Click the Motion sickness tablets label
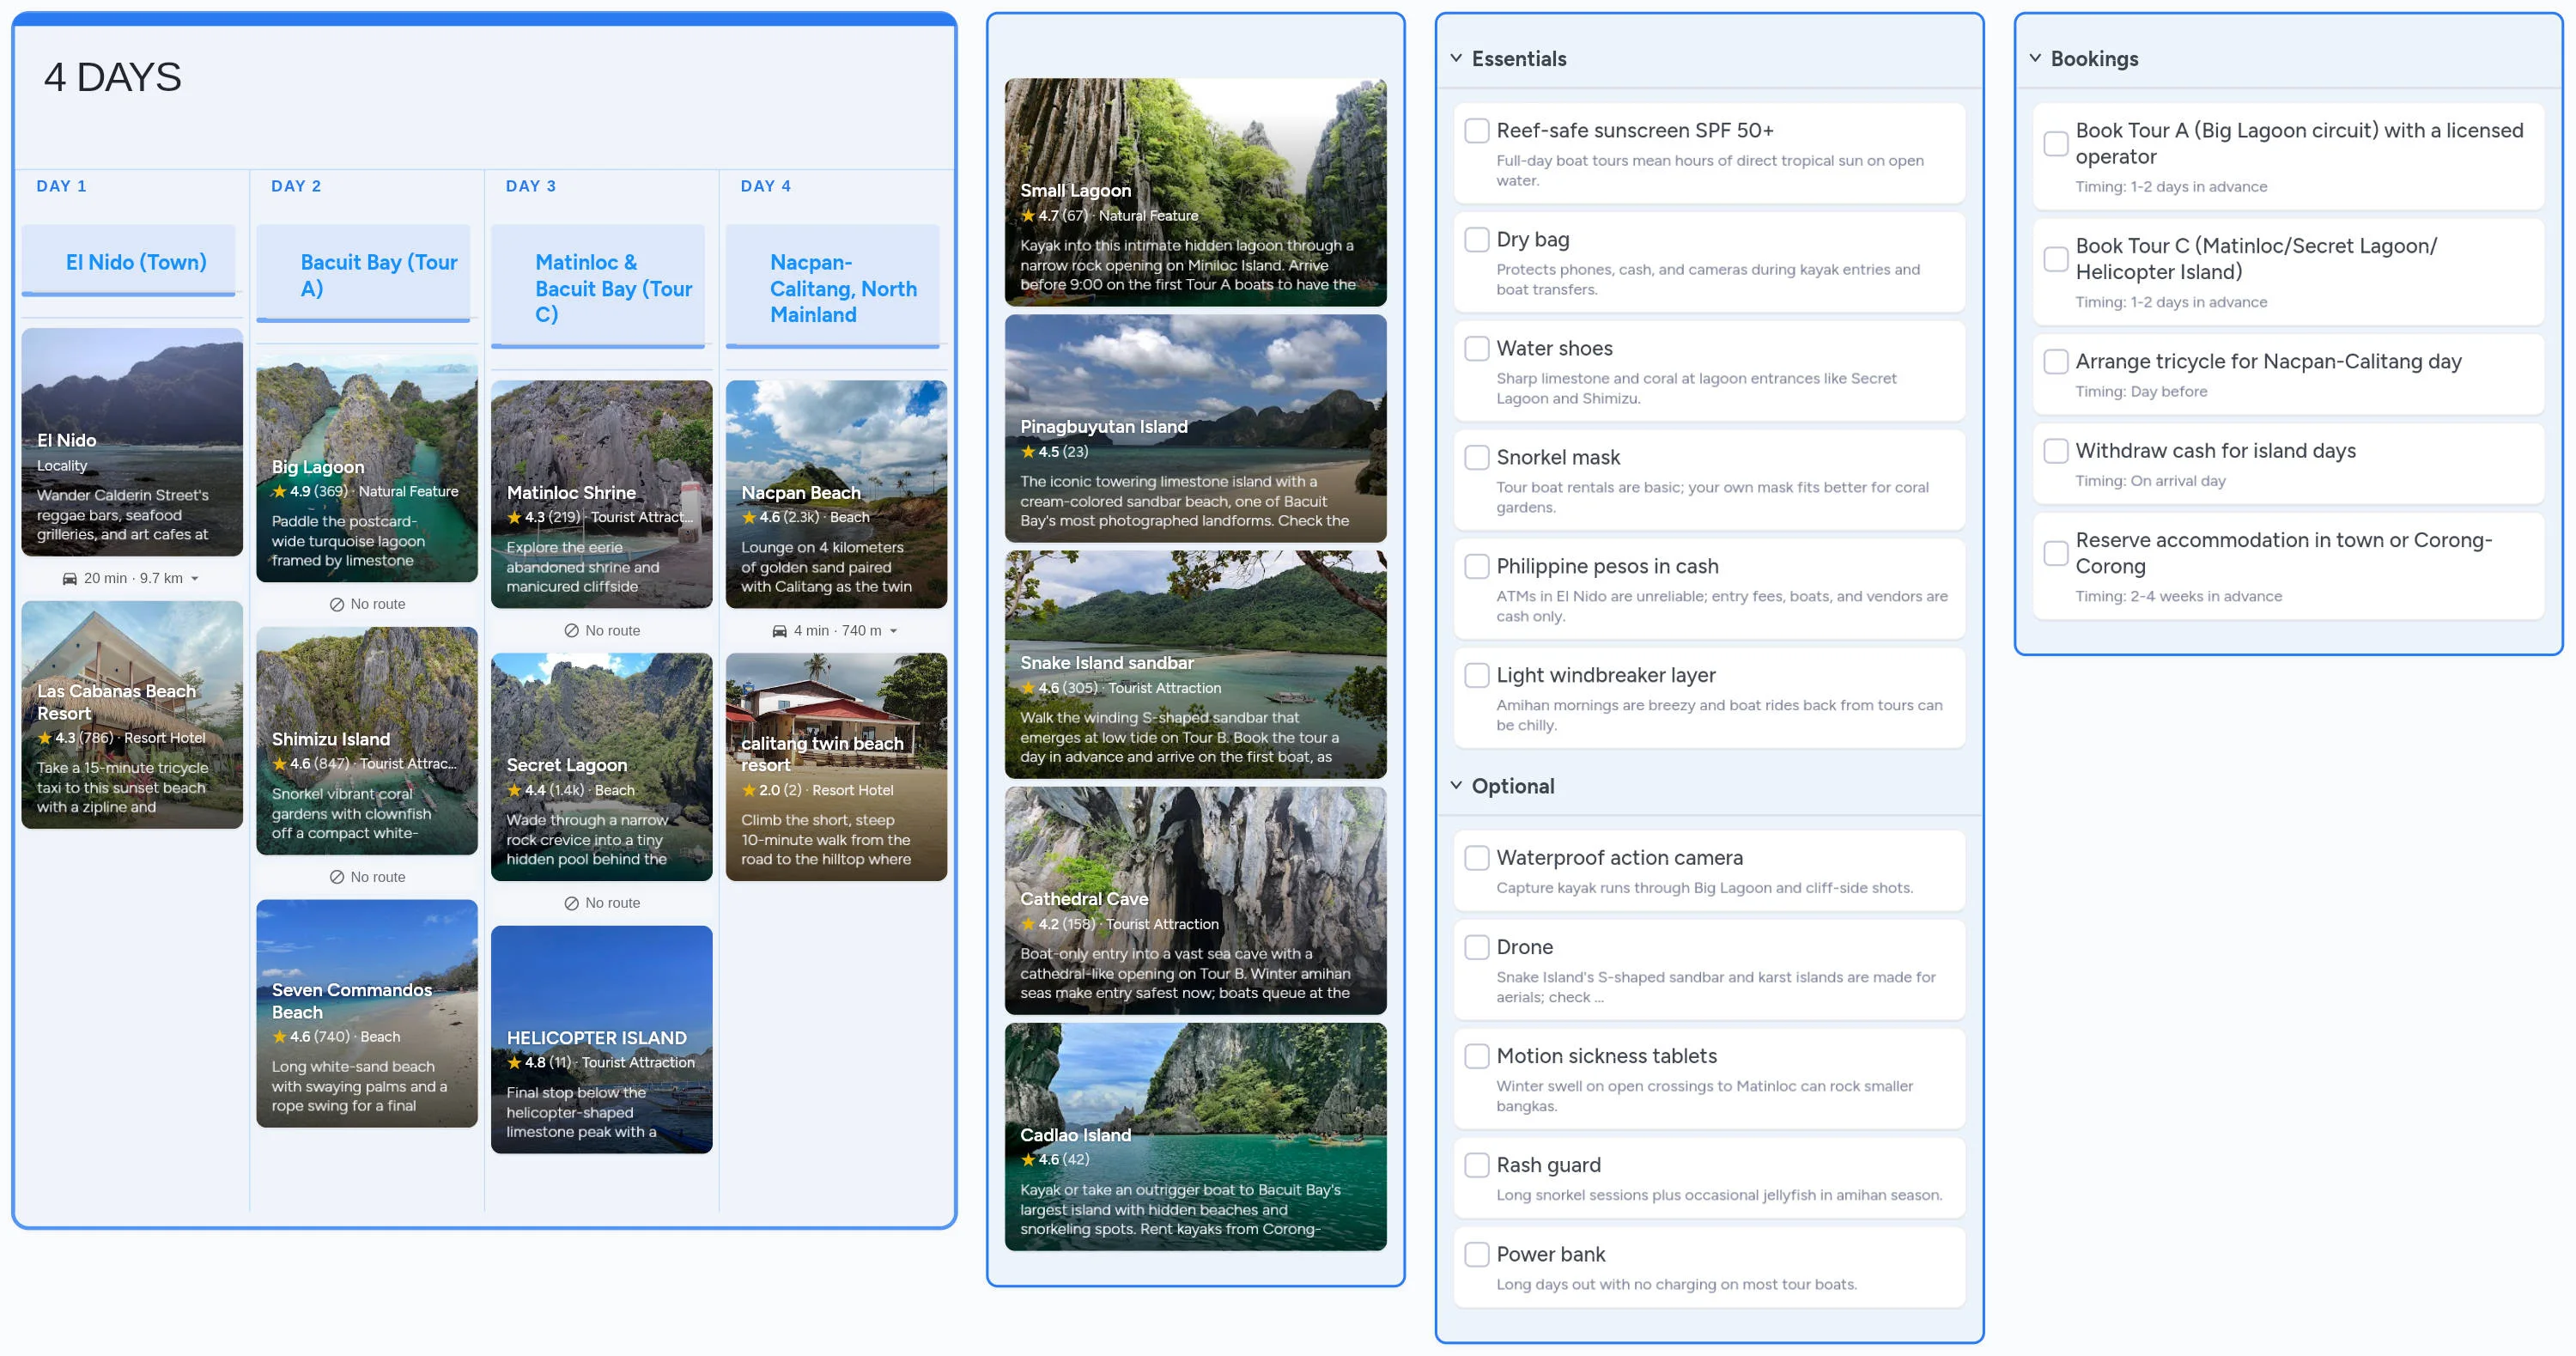Viewport: 2576px width, 1356px height. point(1607,1056)
